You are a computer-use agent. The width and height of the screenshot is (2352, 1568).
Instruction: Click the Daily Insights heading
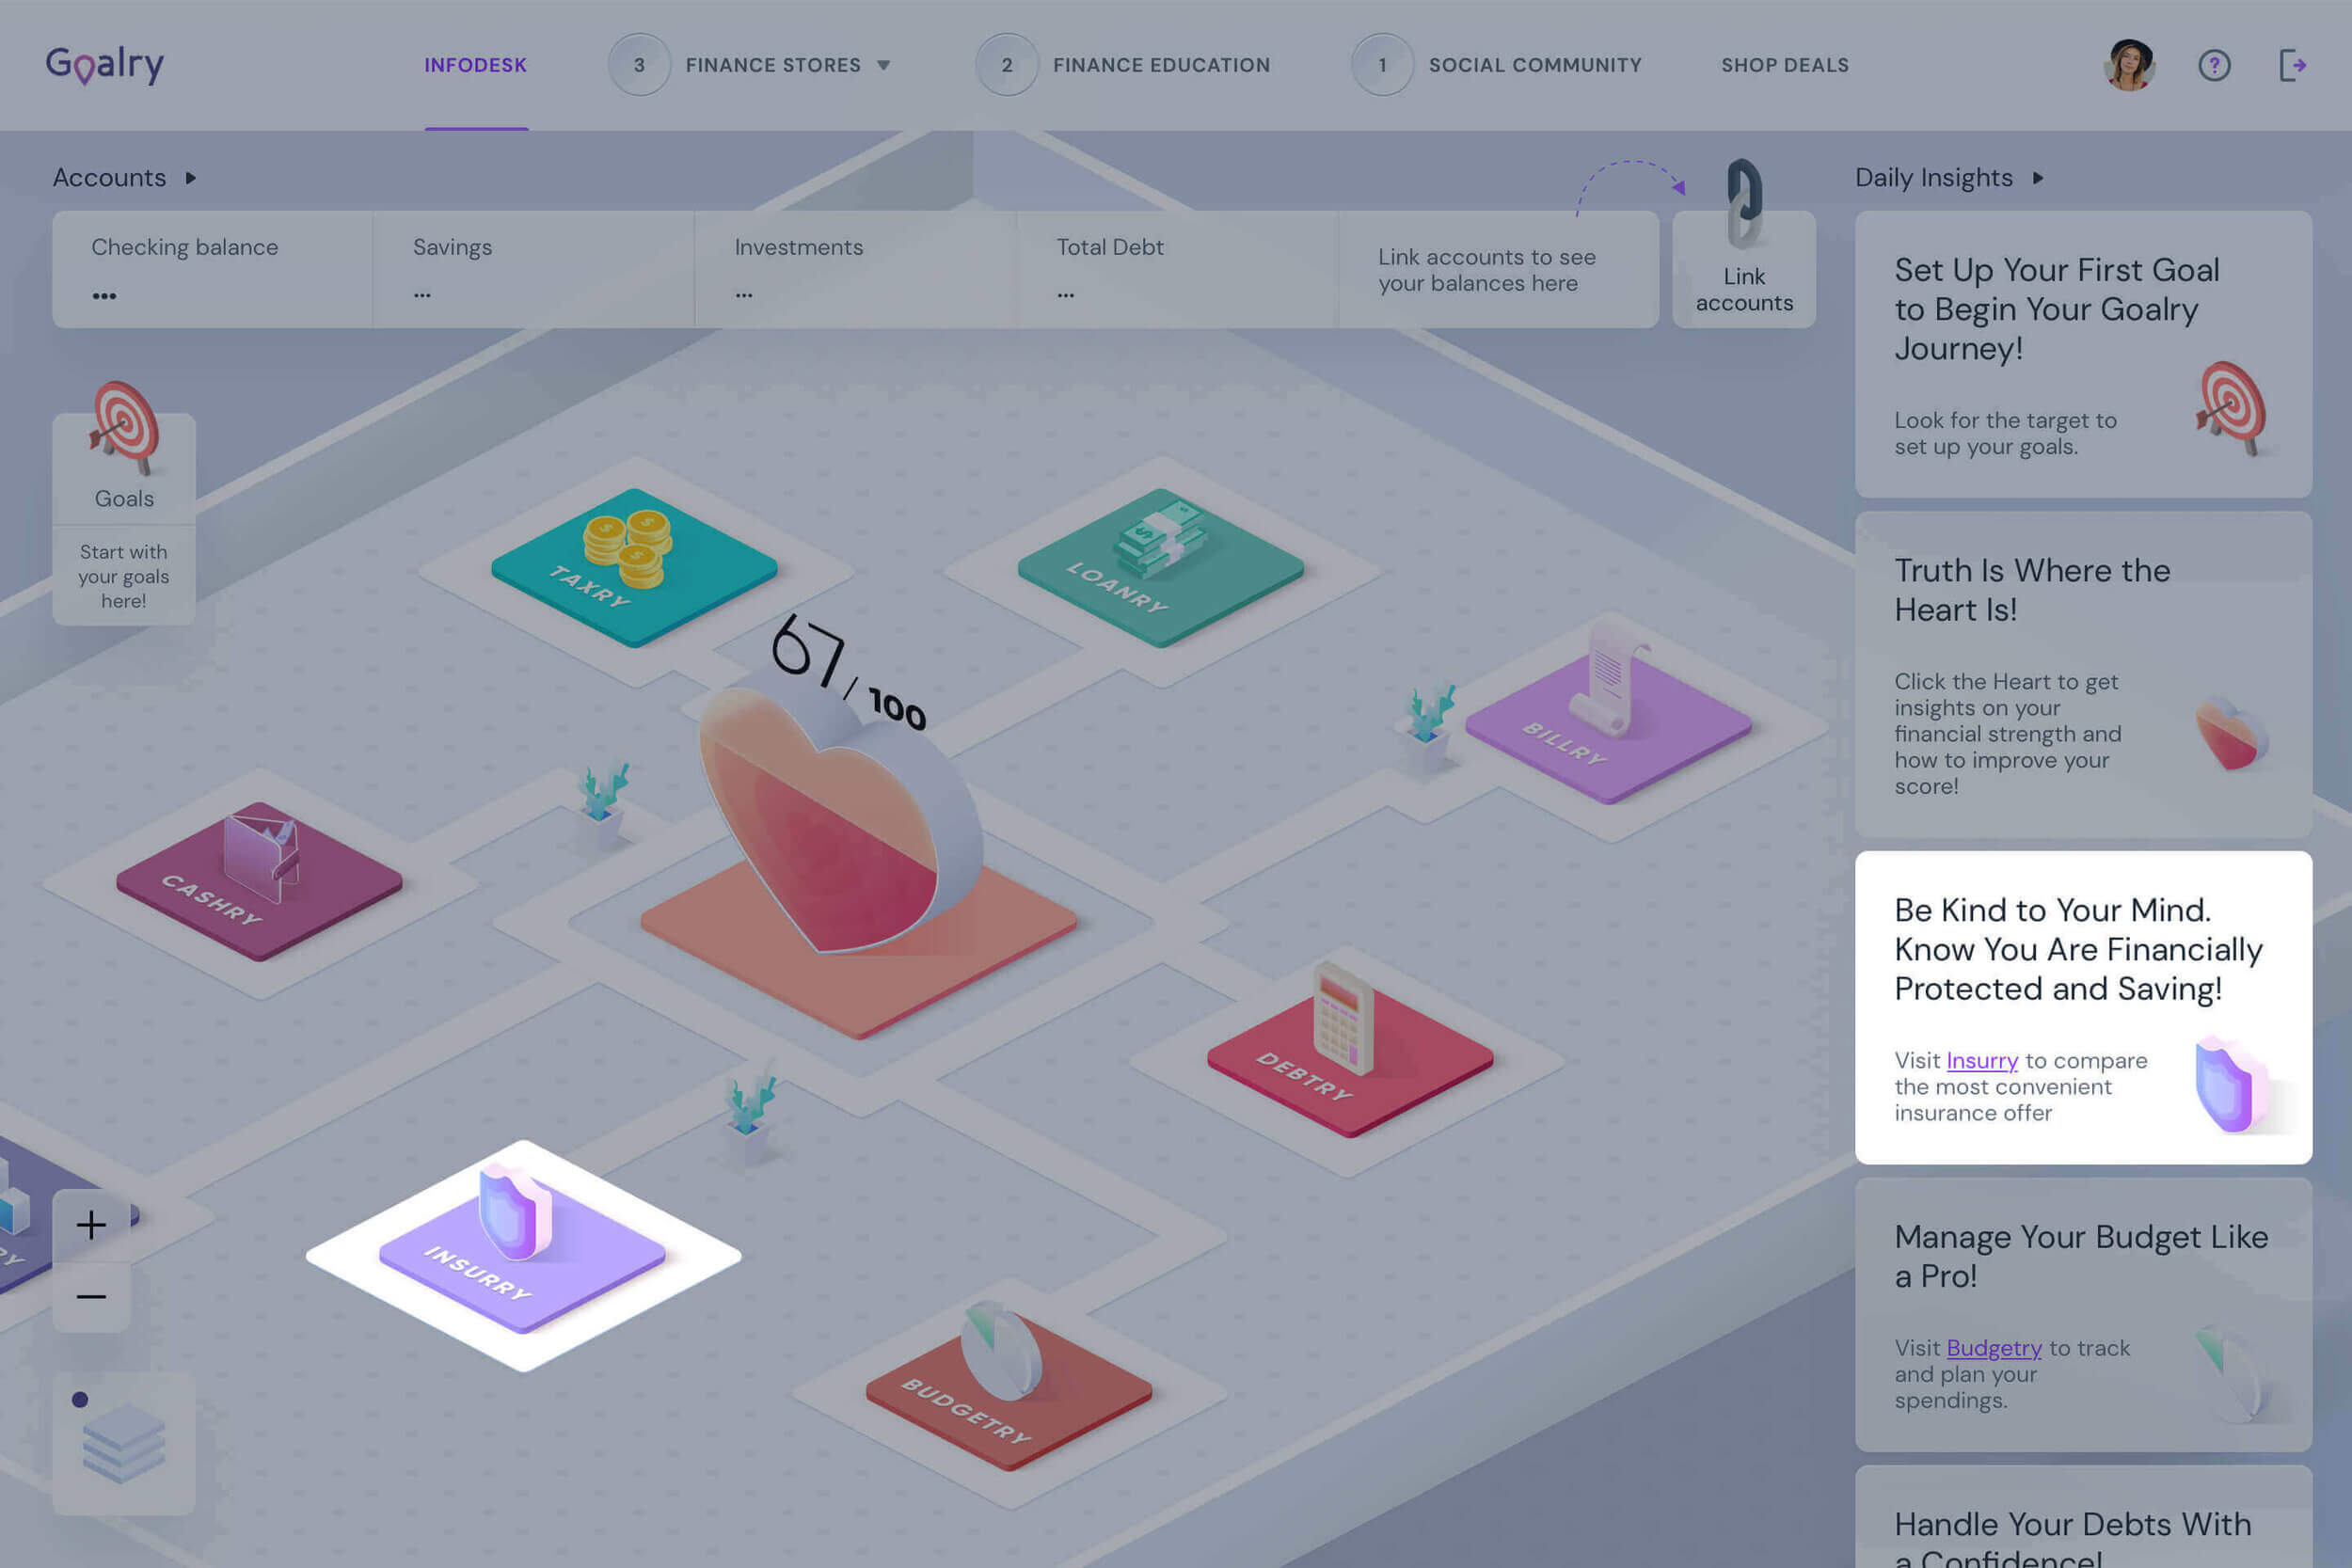(1933, 178)
